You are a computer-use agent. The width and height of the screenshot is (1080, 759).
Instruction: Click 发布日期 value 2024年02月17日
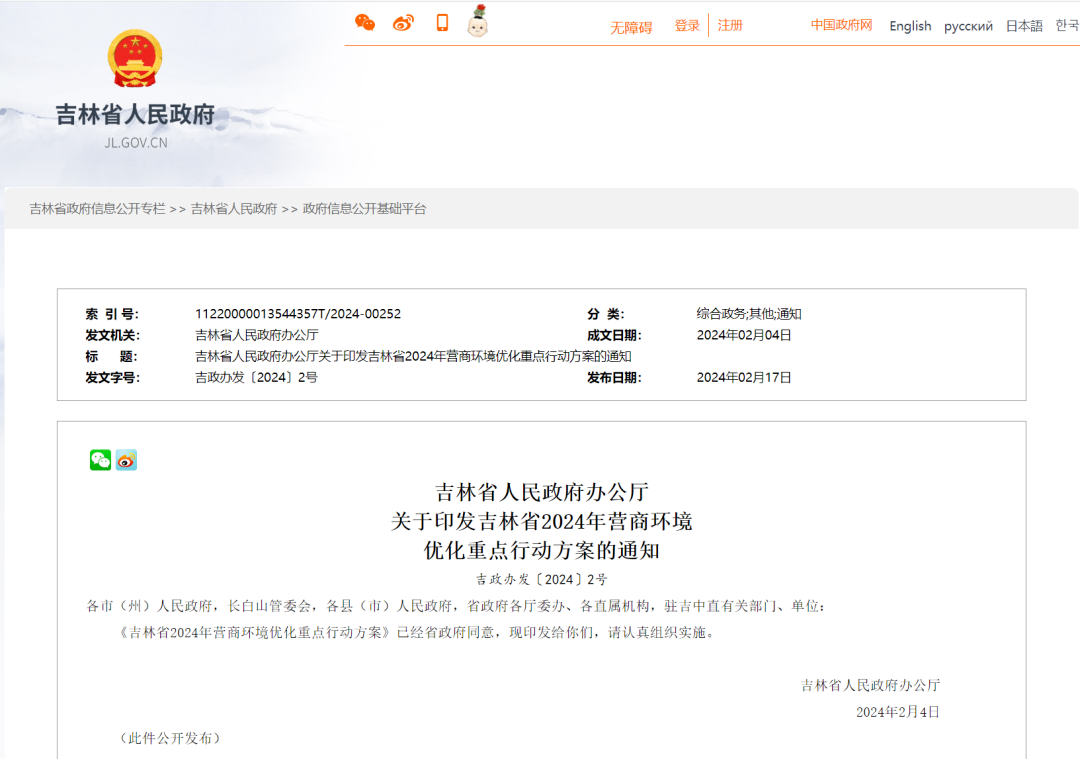coord(744,377)
